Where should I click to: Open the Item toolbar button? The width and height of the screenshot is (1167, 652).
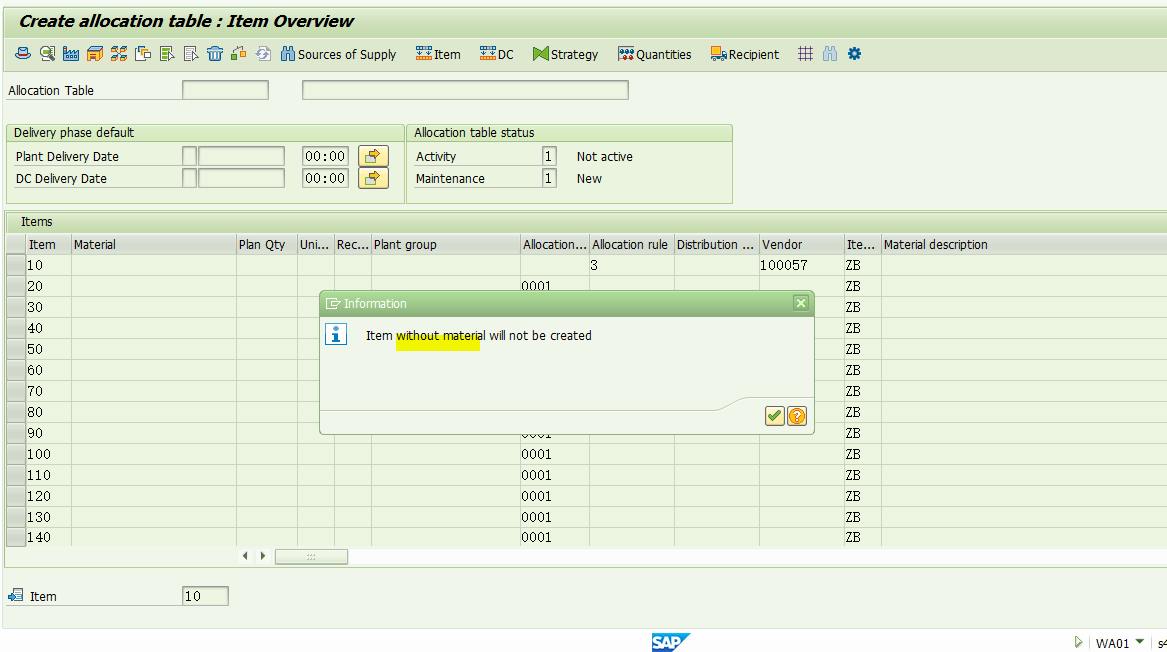pyautogui.click(x=438, y=54)
